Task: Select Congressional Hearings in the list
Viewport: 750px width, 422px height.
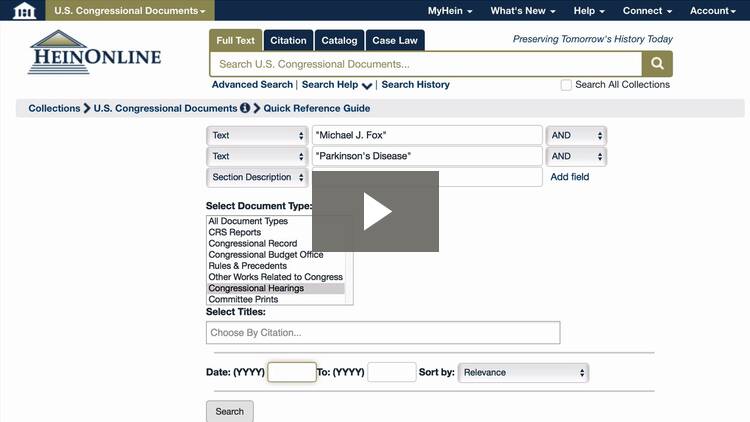Action: [276, 288]
